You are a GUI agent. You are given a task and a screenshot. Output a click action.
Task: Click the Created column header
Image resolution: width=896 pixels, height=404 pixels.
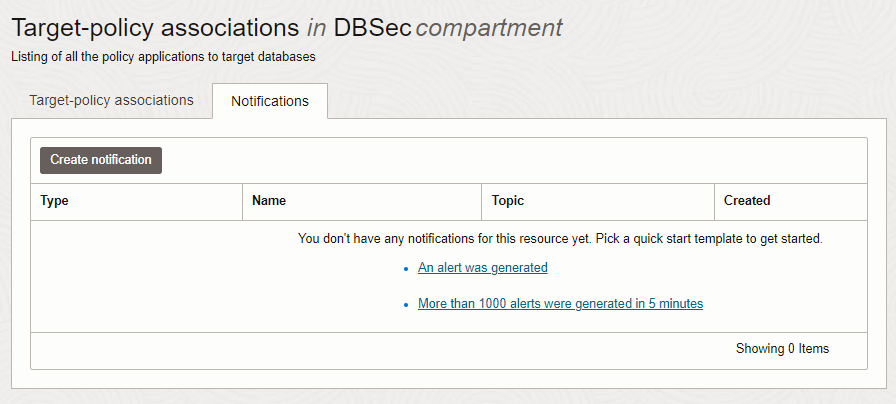pyautogui.click(x=747, y=201)
